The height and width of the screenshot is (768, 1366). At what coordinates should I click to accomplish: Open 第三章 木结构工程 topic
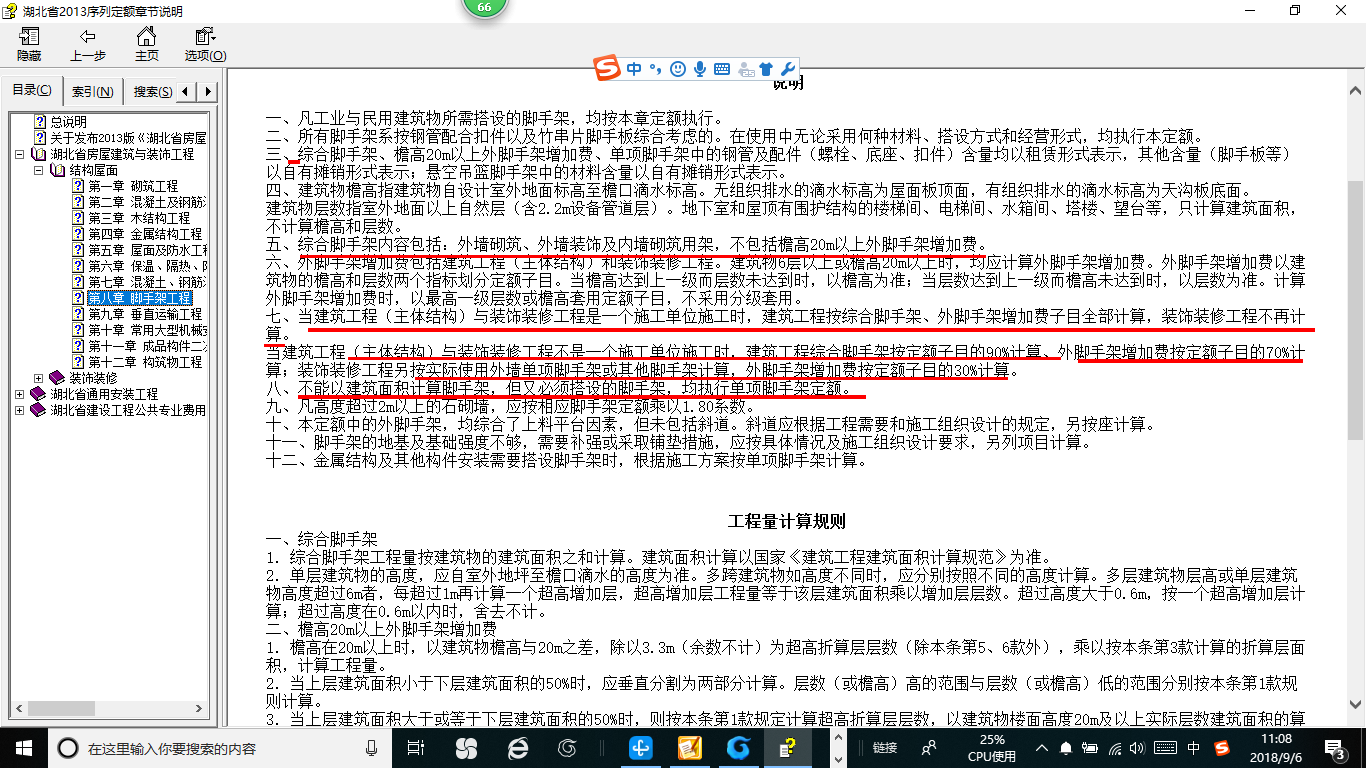(139, 218)
